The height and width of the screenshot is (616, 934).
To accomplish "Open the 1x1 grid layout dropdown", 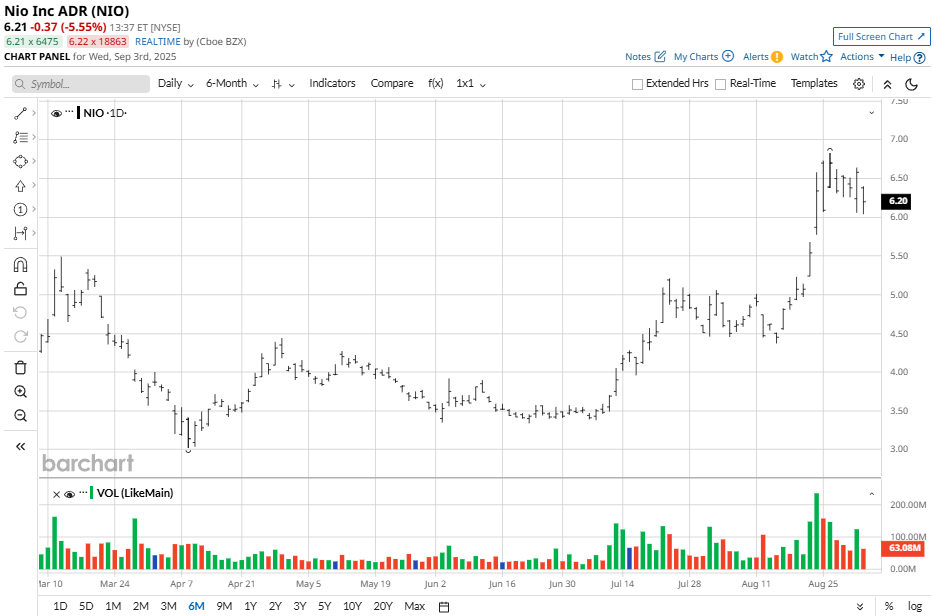I will 471,83.
